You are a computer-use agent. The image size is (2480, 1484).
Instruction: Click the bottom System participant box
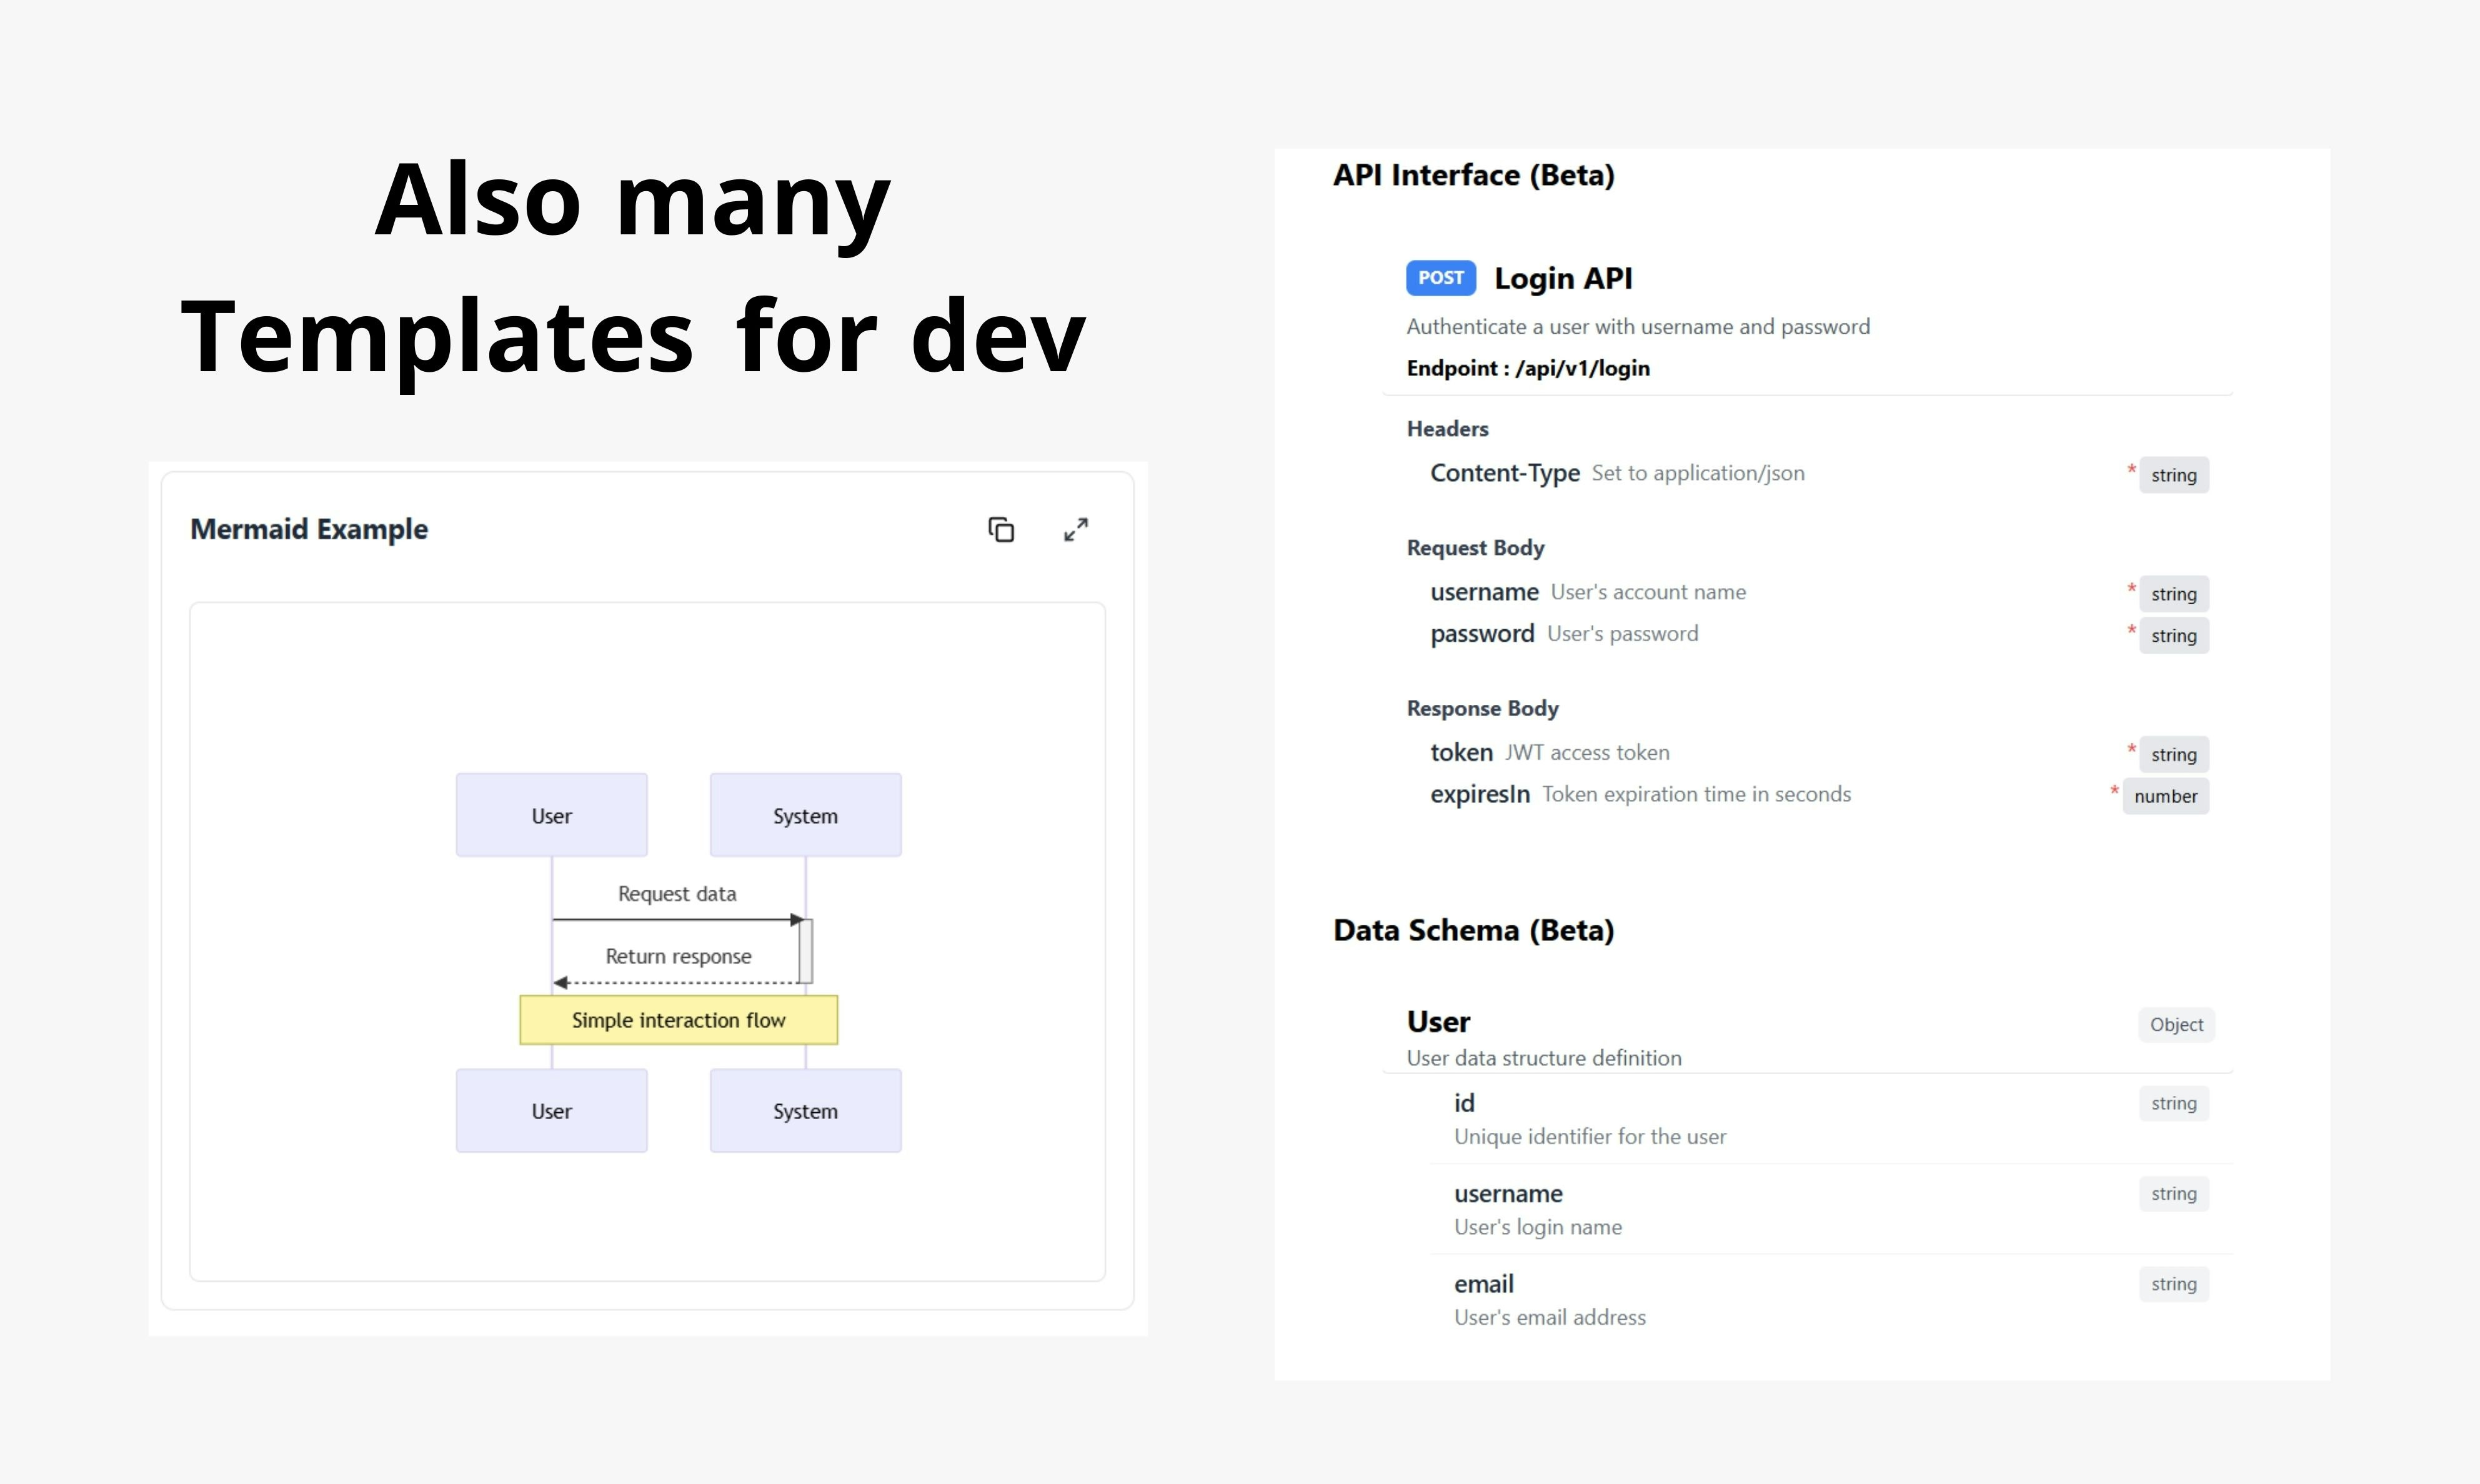[x=806, y=1111]
